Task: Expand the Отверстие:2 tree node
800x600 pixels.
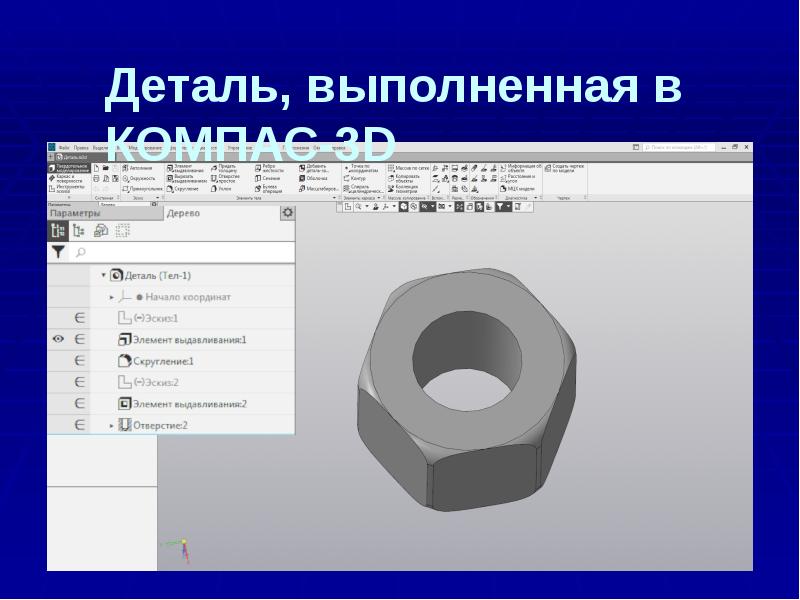Action: (112, 426)
